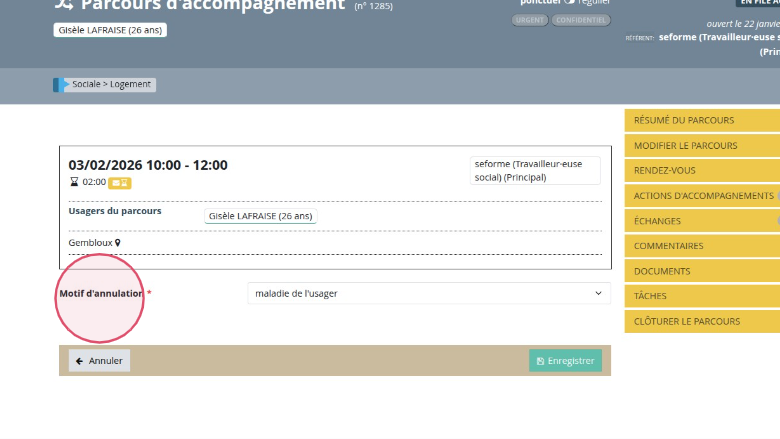Open Résumé du parcours menu item
The width and height of the screenshot is (780, 439).
pyautogui.click(x=700, y=120)
